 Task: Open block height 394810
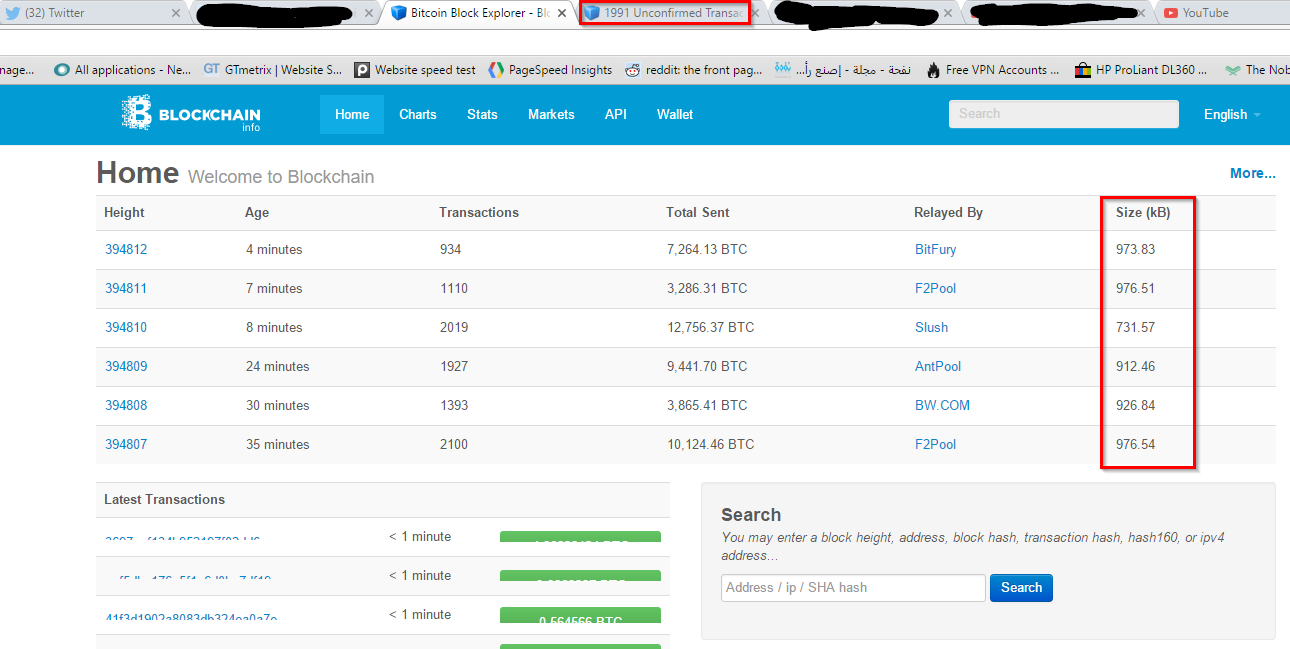click(126, 327)
